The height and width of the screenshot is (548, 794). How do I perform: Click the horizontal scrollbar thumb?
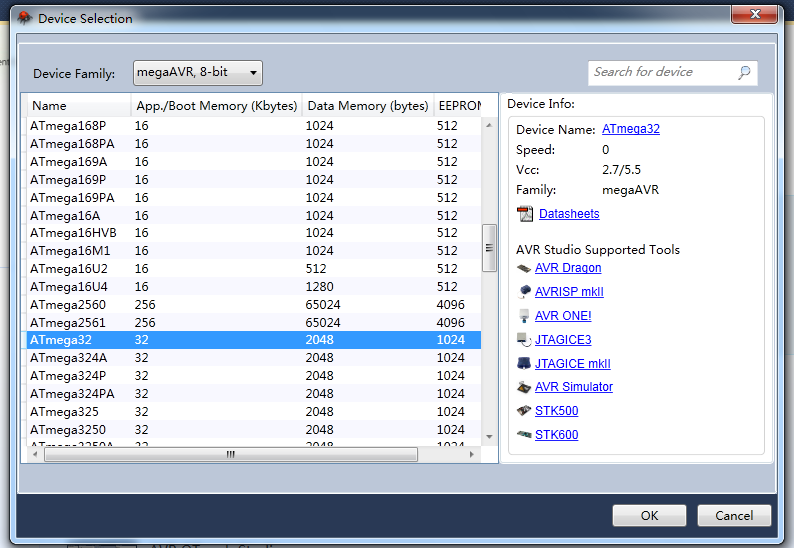coord(231,454)
